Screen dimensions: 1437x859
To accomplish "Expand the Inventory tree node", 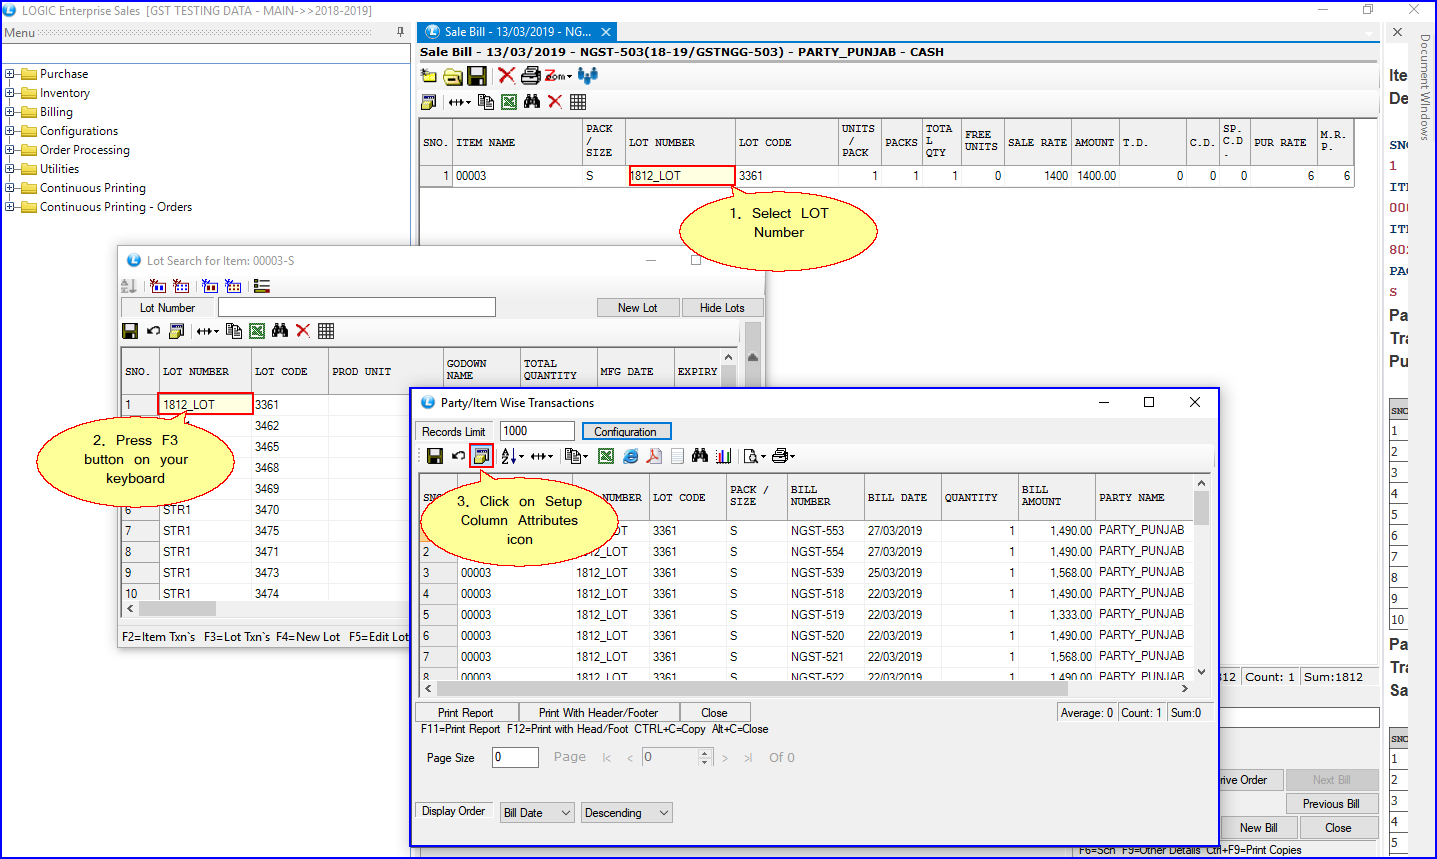I will (x=10, y=93).
